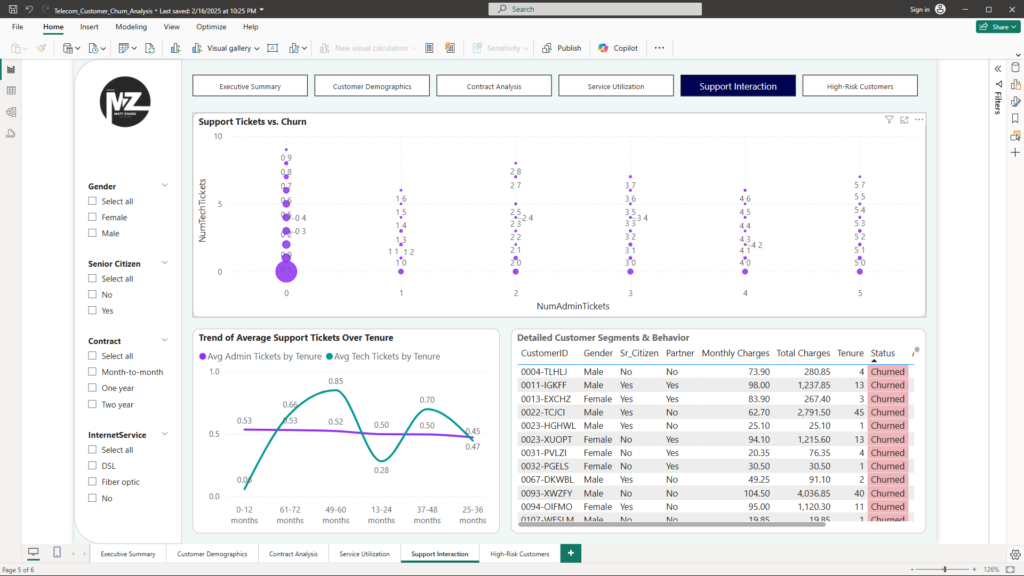Switch to mobile layout icon
Image resolution: width=1024 pixels, height=576 pixels.
tap(57, 553)
